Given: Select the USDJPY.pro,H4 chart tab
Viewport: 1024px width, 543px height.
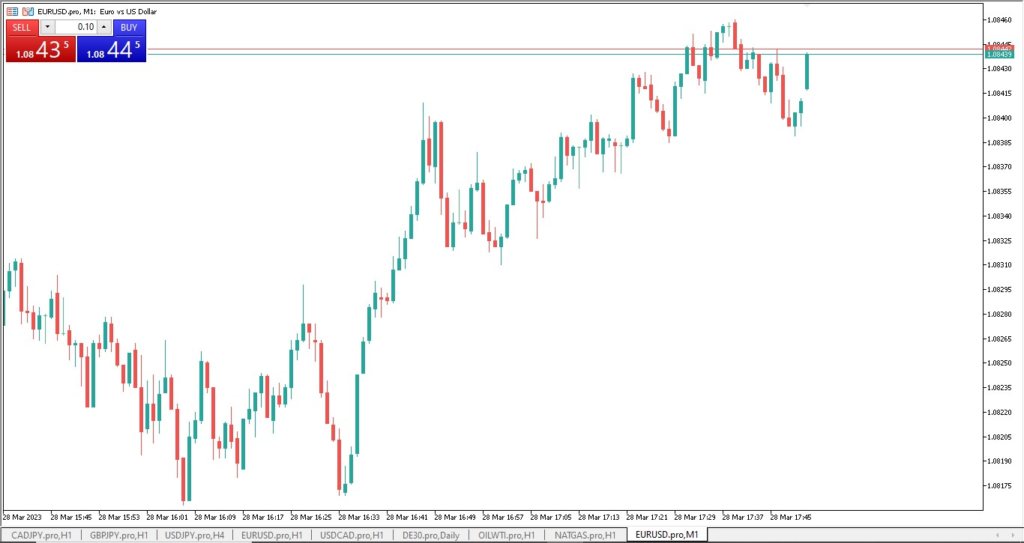Looking at the screenshot, I should 195,535.
